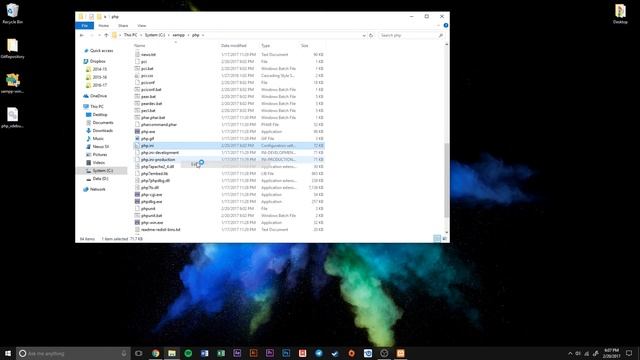Open Microsoft Excel from the taskbar
Screen dimensions: 640x360
click(221, 353)
